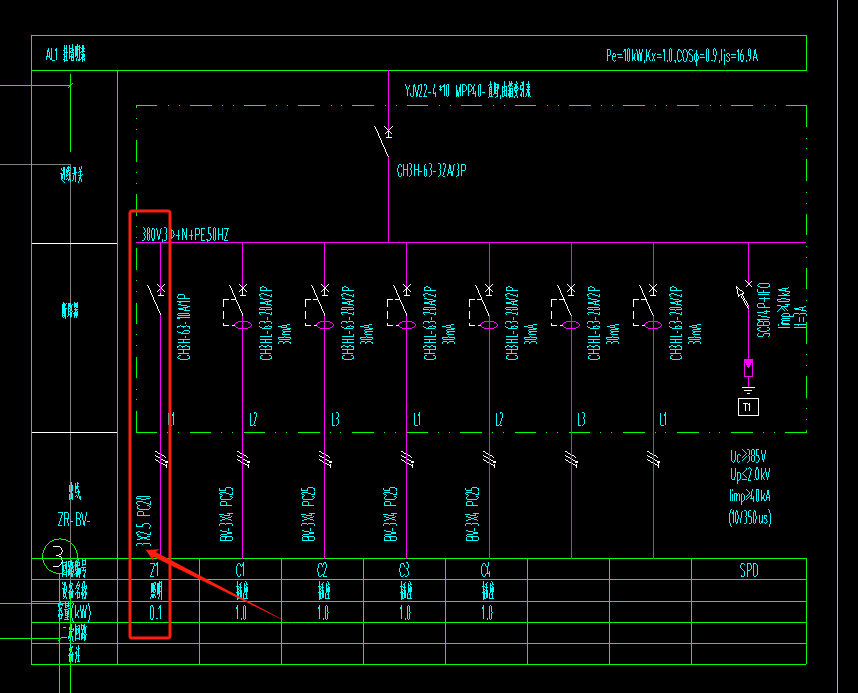The width and height of the screenshot is (858, 693).
Task: Click the 容量(kW) row header
Action: coord(74,612)
